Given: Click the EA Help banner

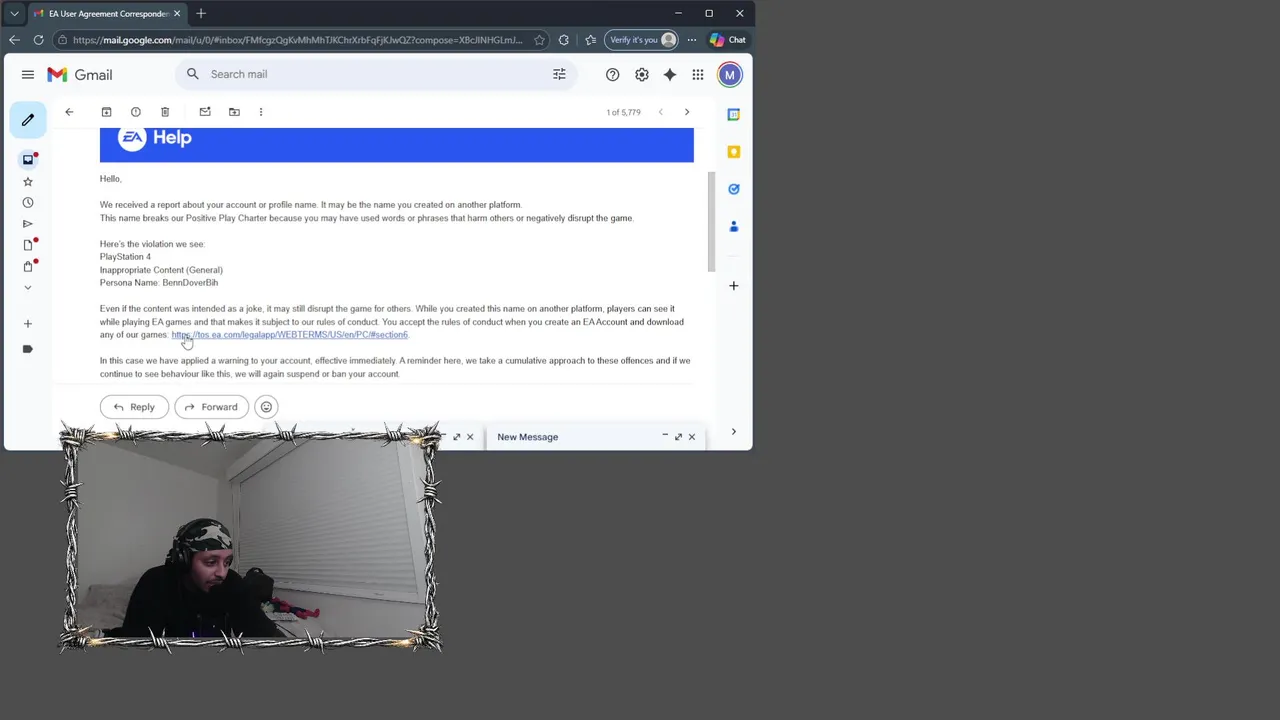Looking at the screenshot, I should click(x=396, y=144).
